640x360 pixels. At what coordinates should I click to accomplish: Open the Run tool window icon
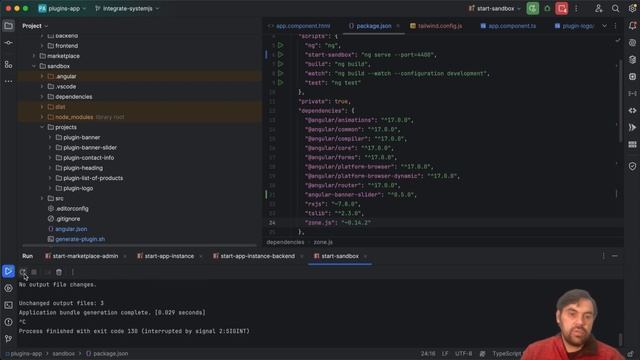[x=8, y=271]
